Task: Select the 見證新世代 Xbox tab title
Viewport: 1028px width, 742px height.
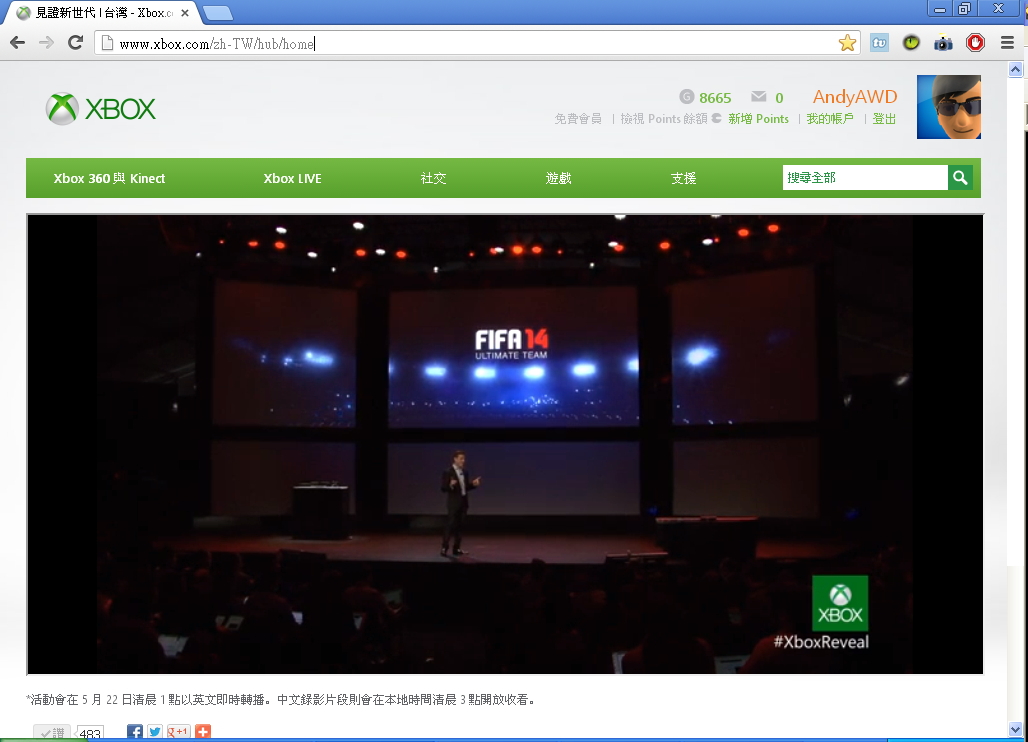Action: 104,12
